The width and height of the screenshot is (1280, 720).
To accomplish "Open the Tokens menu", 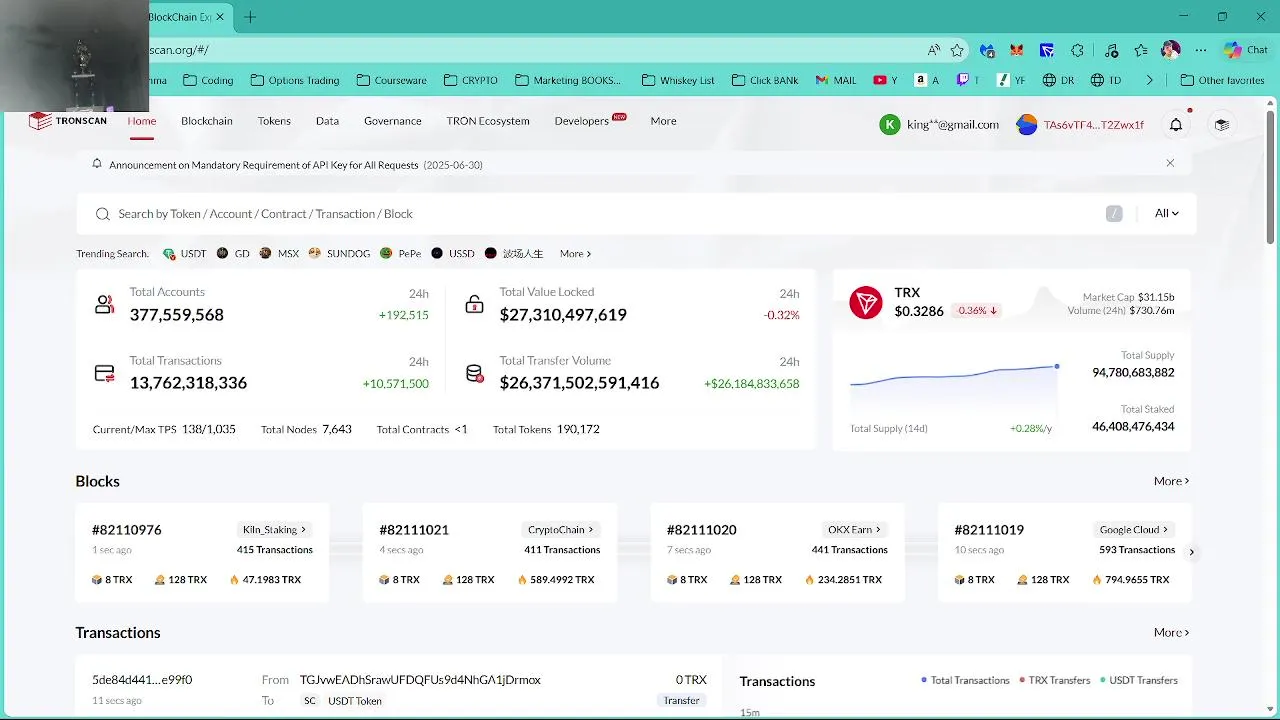I will [x=274, y=121].
